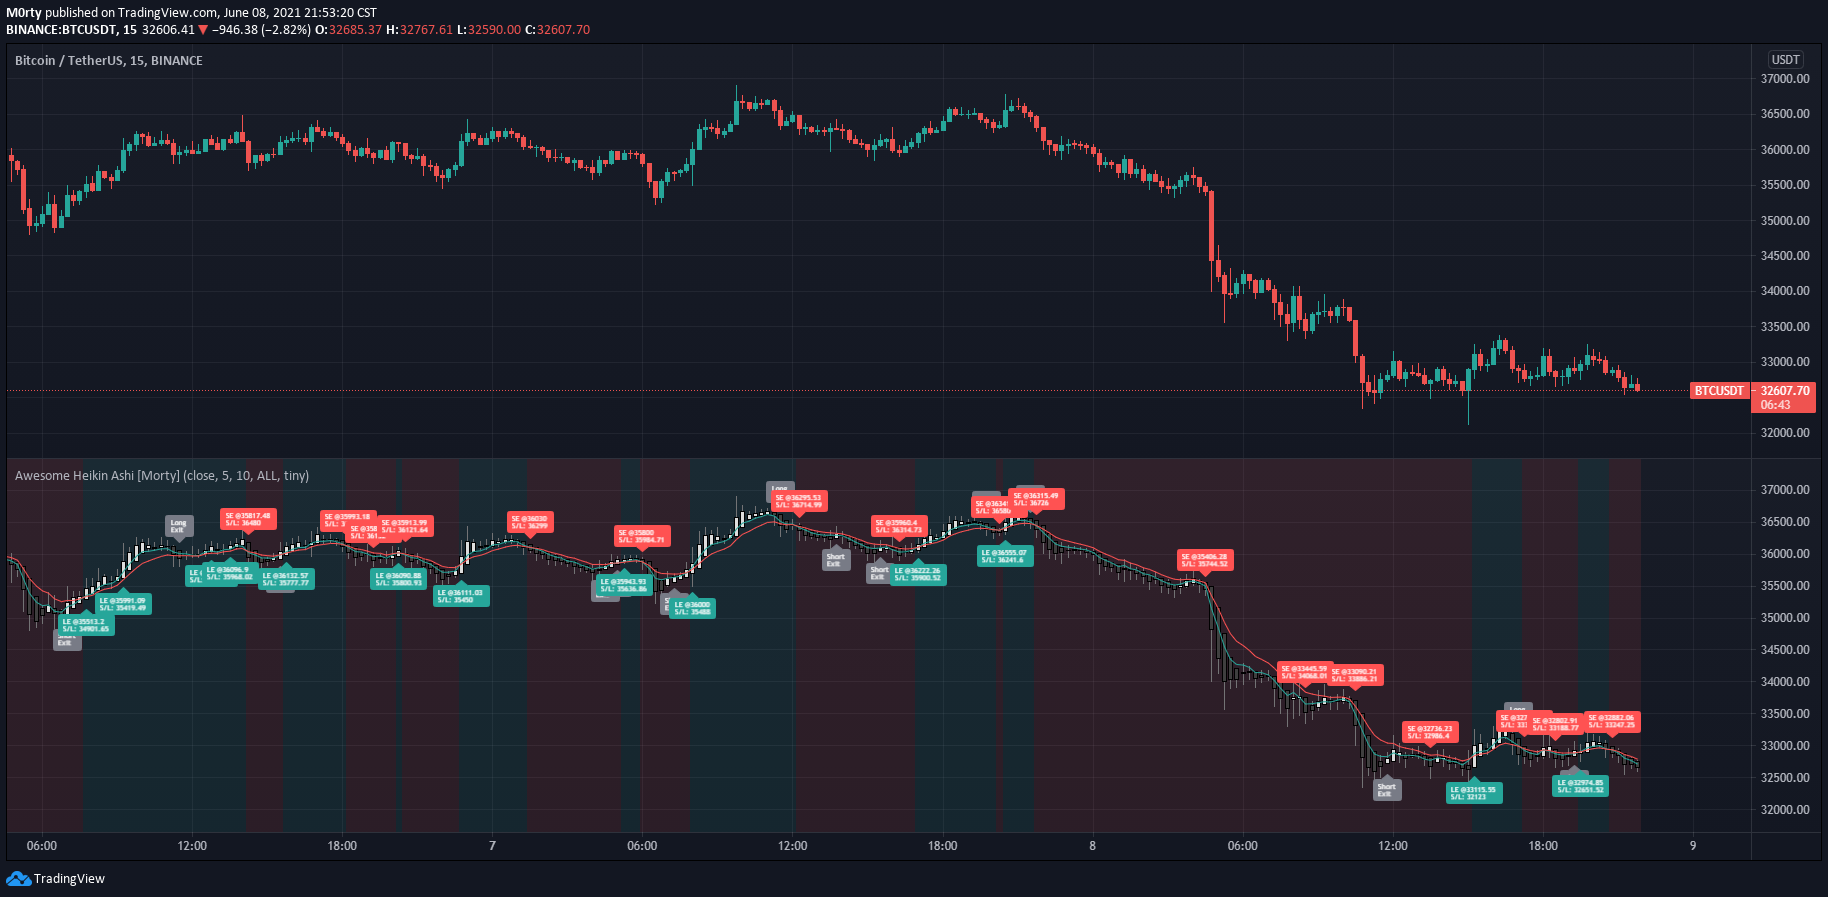Click the 'LE @35991.09' long entry label

click(123, 604)
